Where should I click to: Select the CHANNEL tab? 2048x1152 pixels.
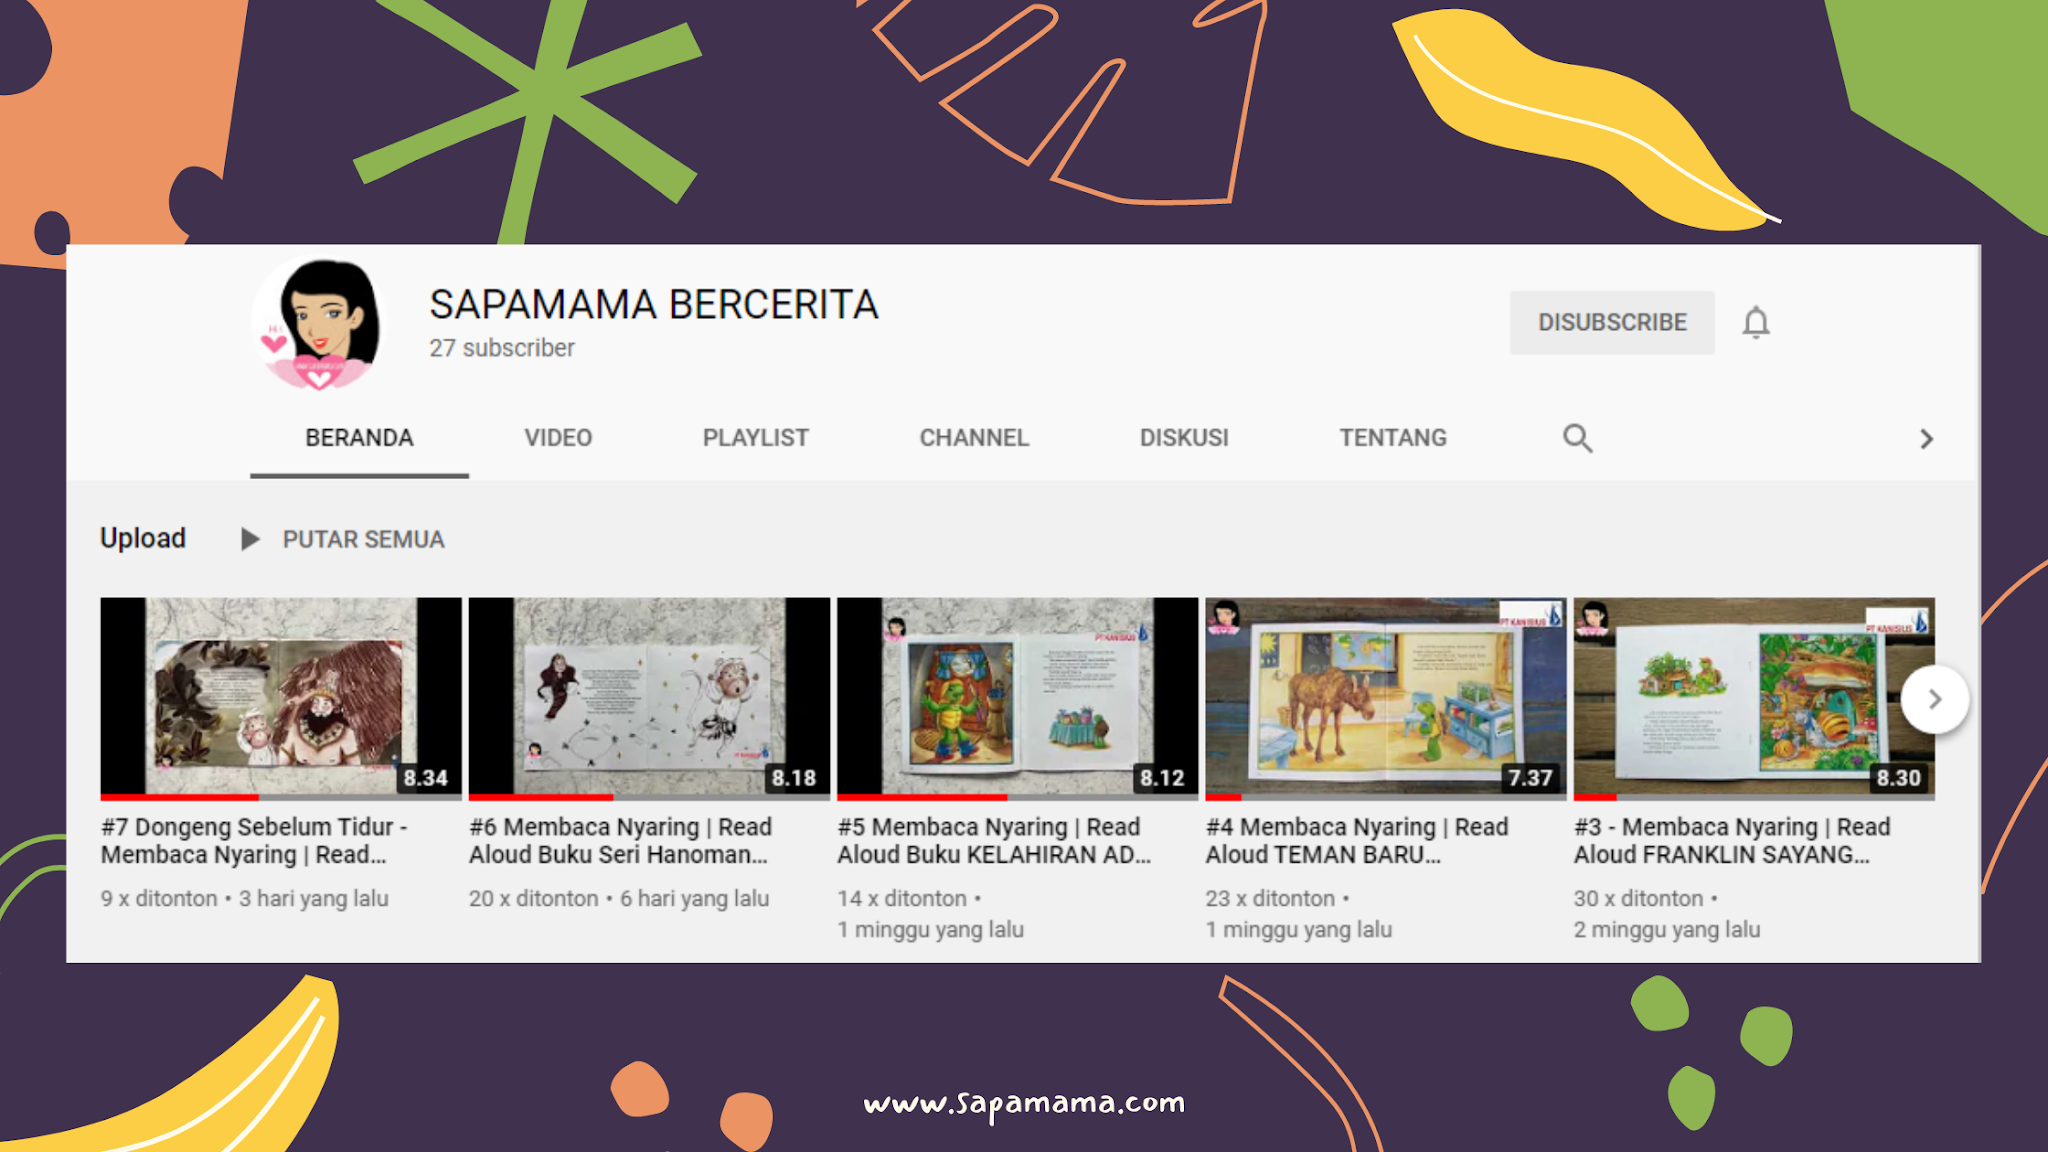coord(974,438)
